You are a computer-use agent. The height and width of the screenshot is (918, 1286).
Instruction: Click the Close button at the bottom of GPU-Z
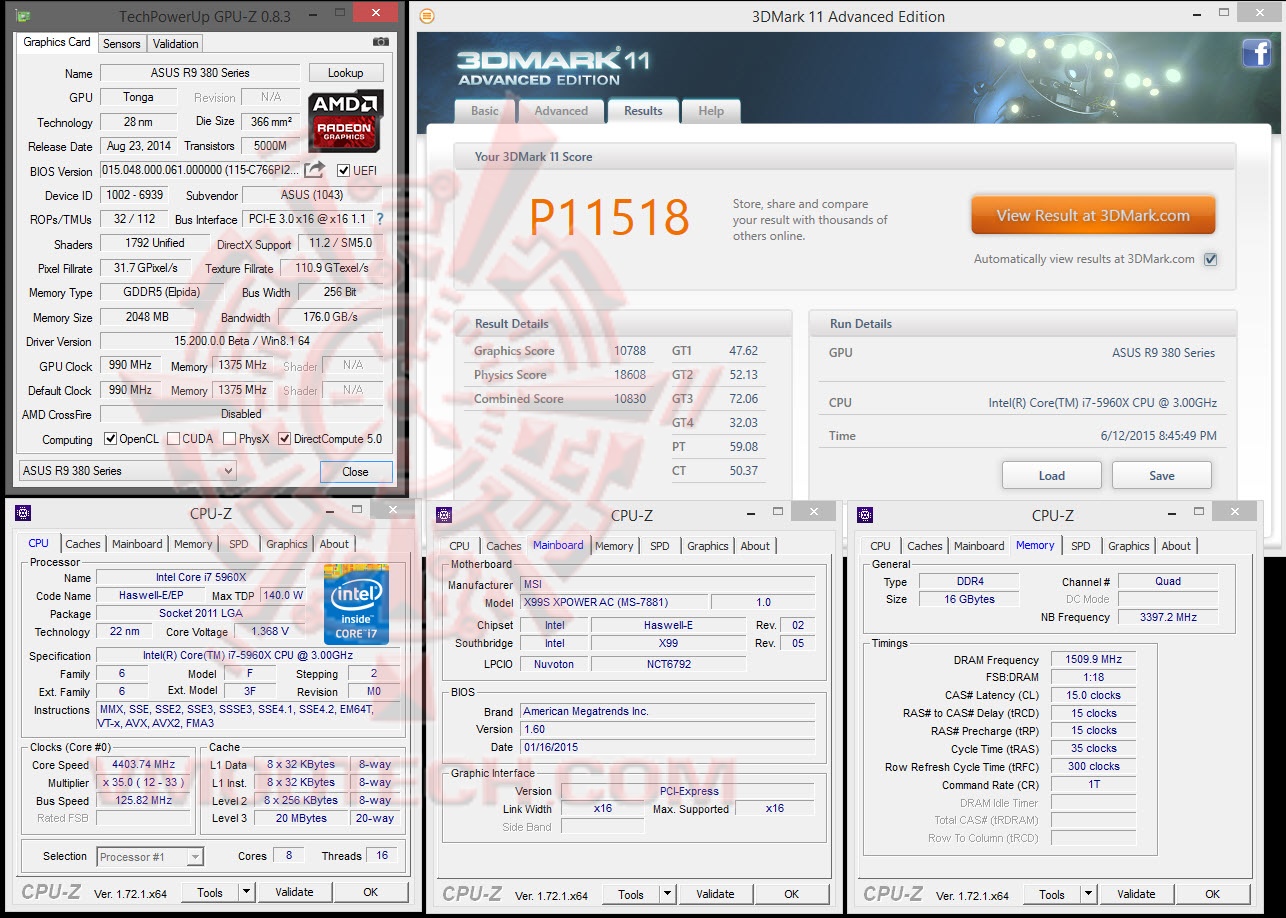355,471
